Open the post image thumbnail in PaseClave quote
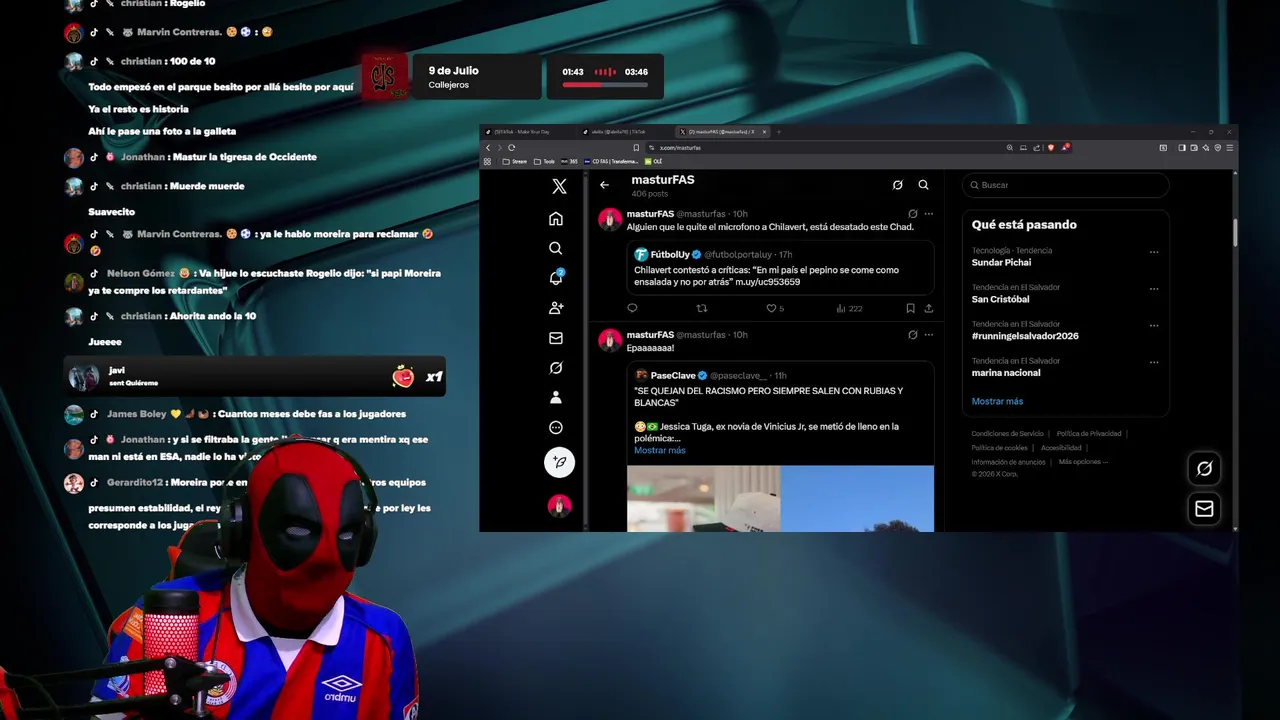Viewport: 1280px width, 720px height. [780, 498]
